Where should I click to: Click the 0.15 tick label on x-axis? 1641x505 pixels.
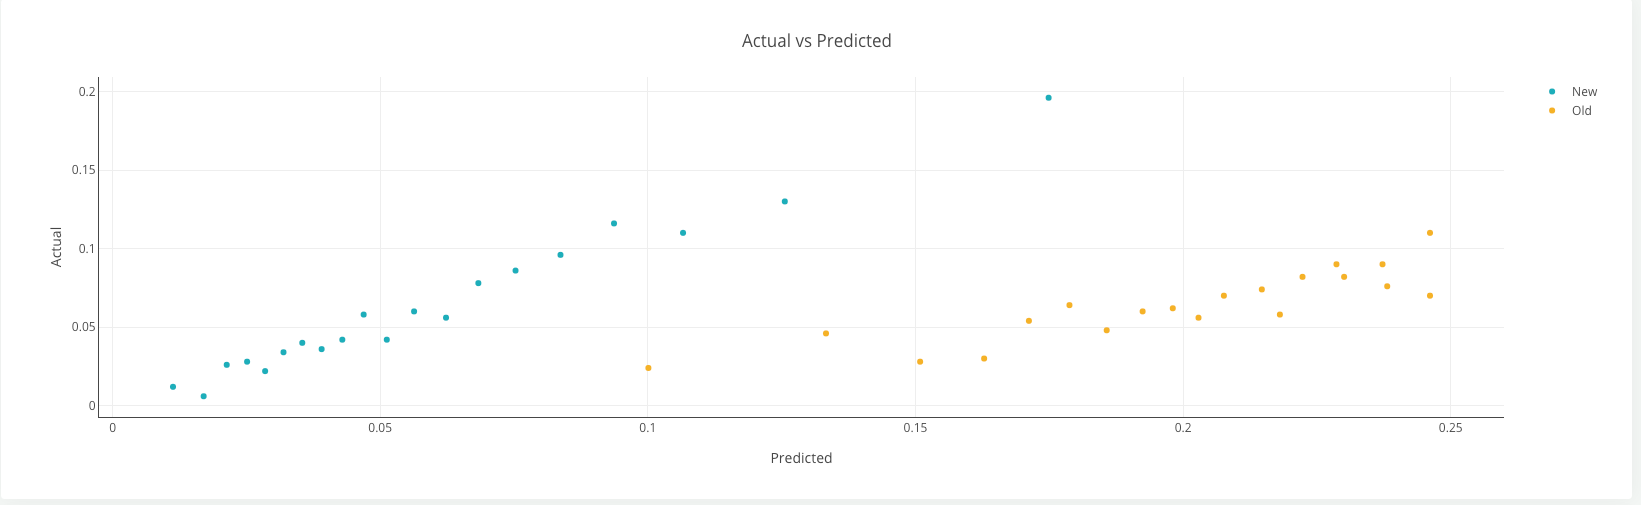click(x=915, y=428)
